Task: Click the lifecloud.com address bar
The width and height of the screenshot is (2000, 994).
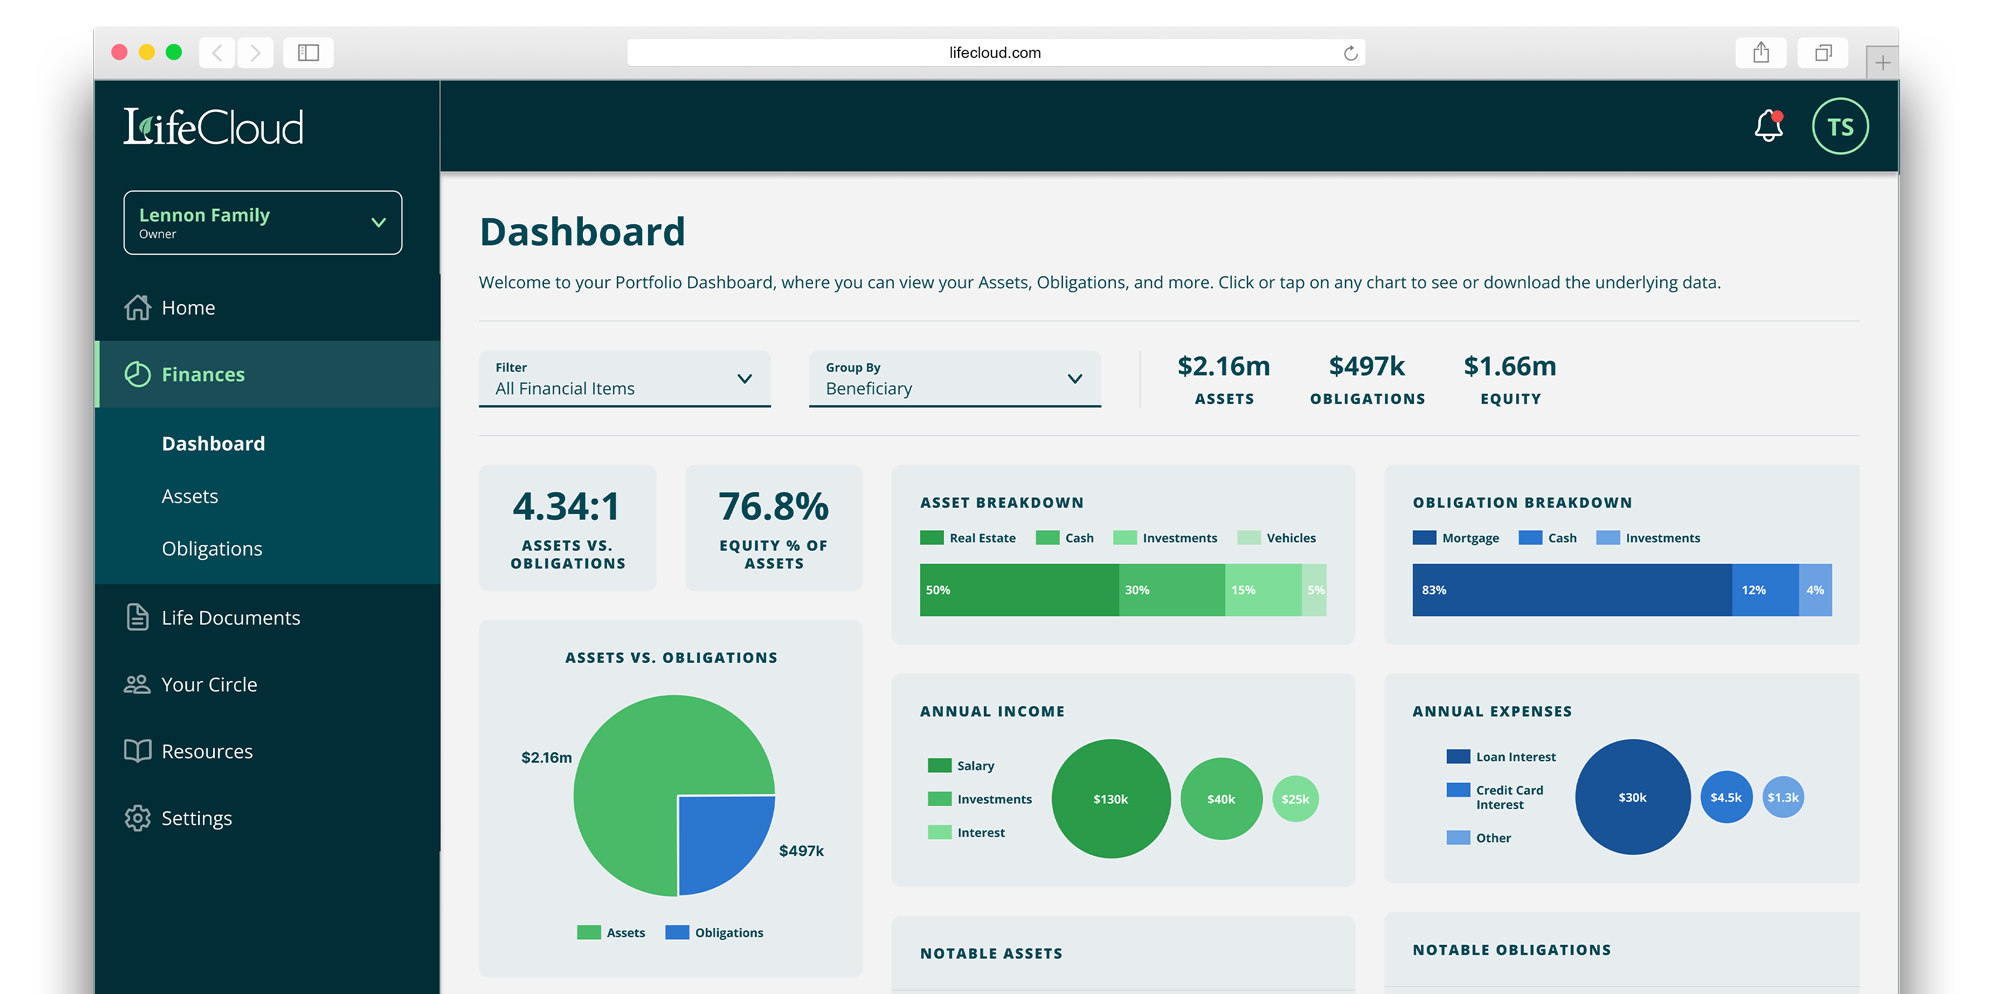Action: click(994, 52)
